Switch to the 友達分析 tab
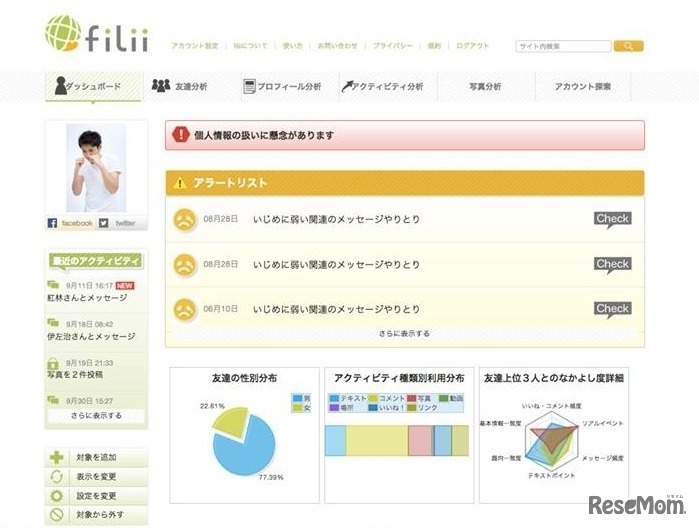The width and height of the screenshot is (699, 528). coord(191,86)
